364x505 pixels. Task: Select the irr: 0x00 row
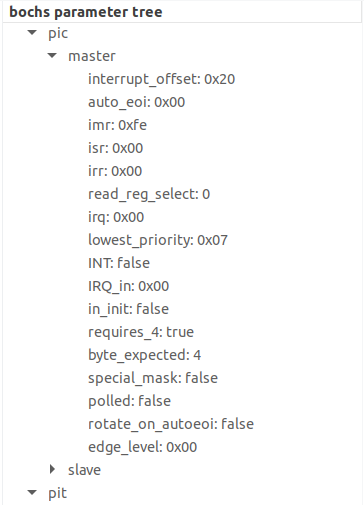115,171
